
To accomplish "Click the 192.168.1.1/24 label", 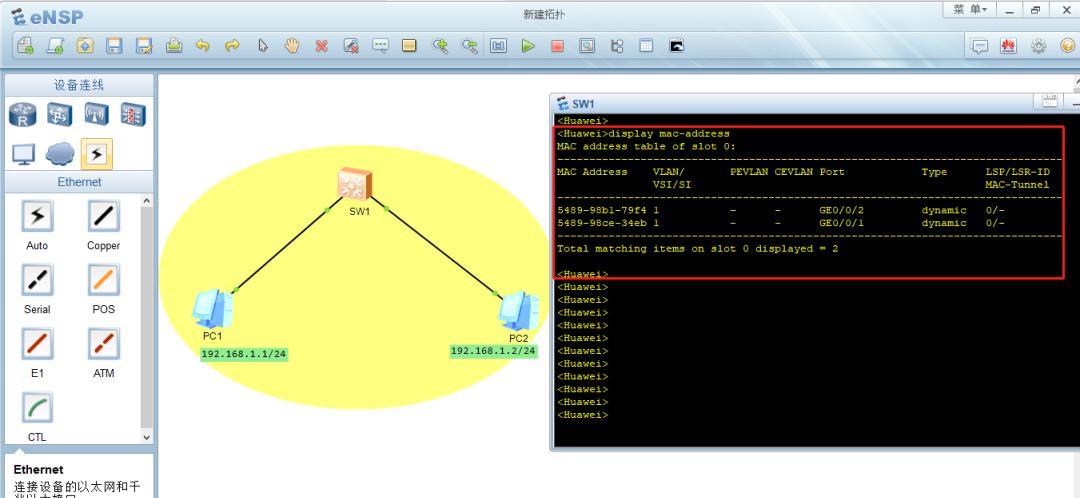I will [244, 355].
